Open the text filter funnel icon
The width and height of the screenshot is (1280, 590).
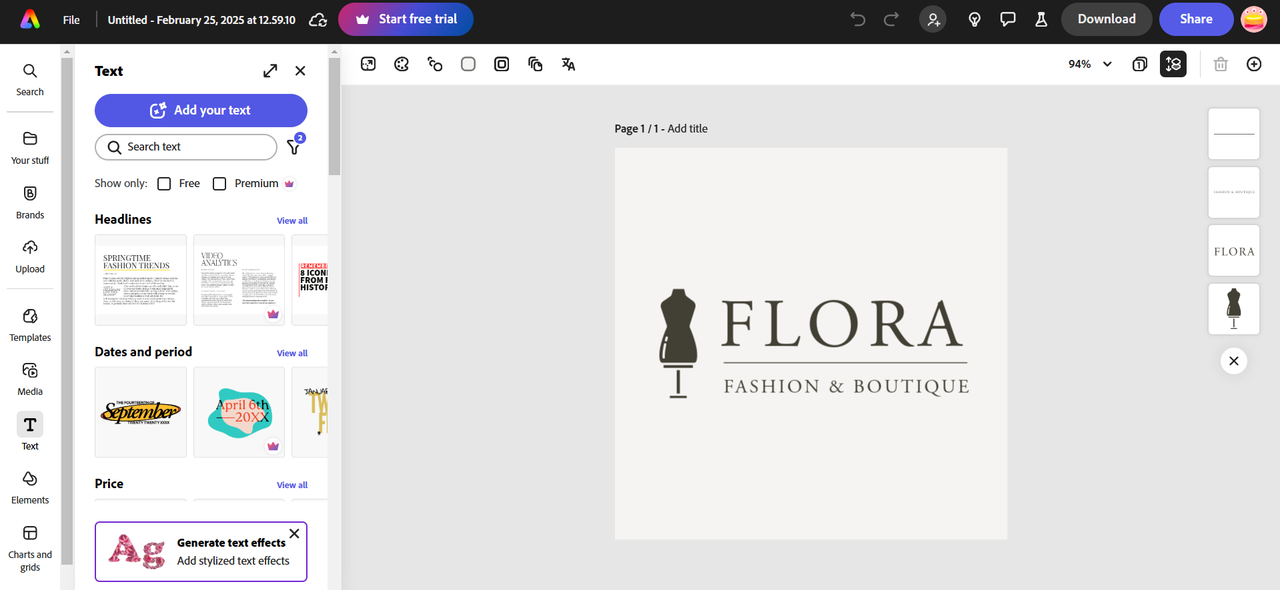pyautogui.click(x=294, y=147)
